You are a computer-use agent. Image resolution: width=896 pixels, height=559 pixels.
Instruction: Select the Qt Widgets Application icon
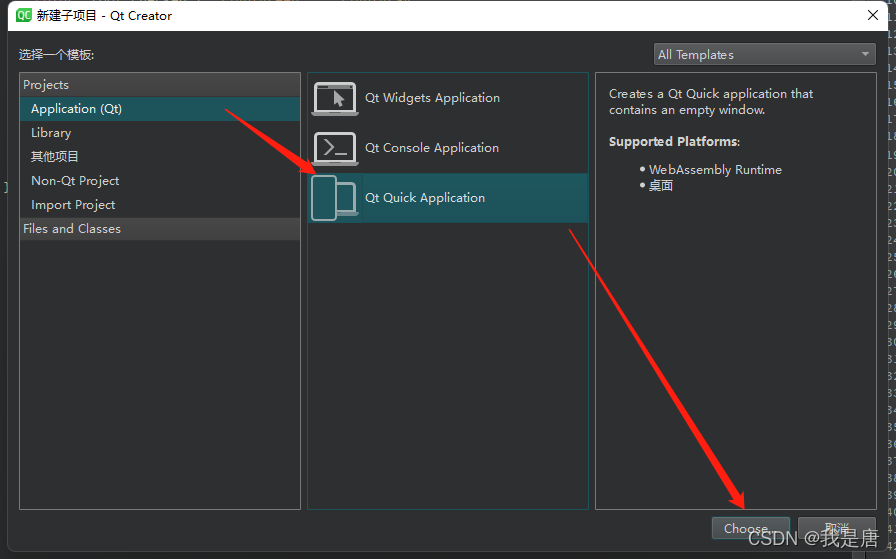pos(335,98)
